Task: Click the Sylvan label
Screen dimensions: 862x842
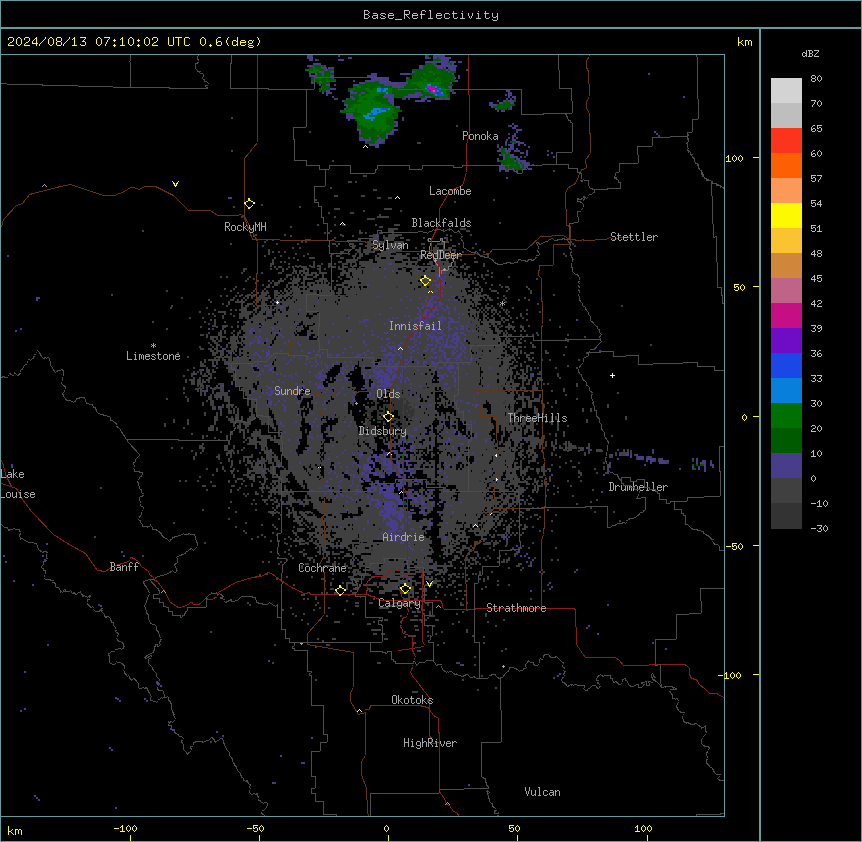Action: click(x=390, y=245)
